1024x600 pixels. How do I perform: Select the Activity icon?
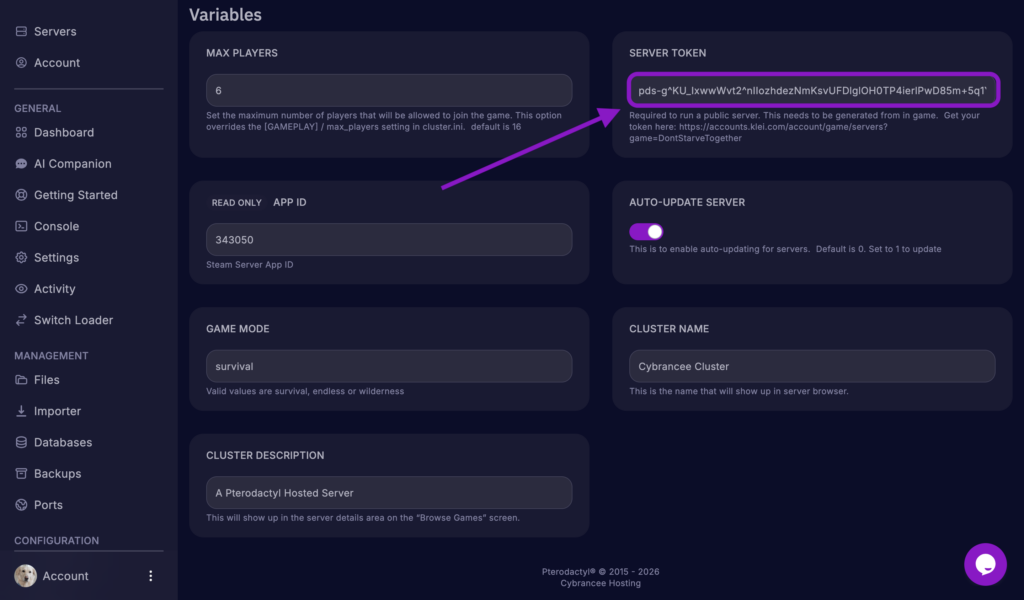click(x=21, y=288)
